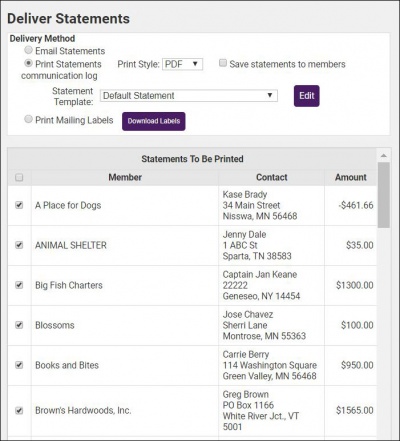Uncheck the ANIMAL SHELTER row checkbox

point(19,245)
